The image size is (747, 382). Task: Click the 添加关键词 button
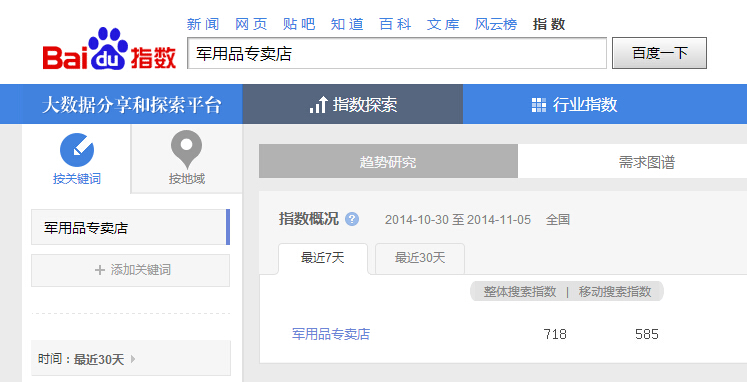point(130,270)
